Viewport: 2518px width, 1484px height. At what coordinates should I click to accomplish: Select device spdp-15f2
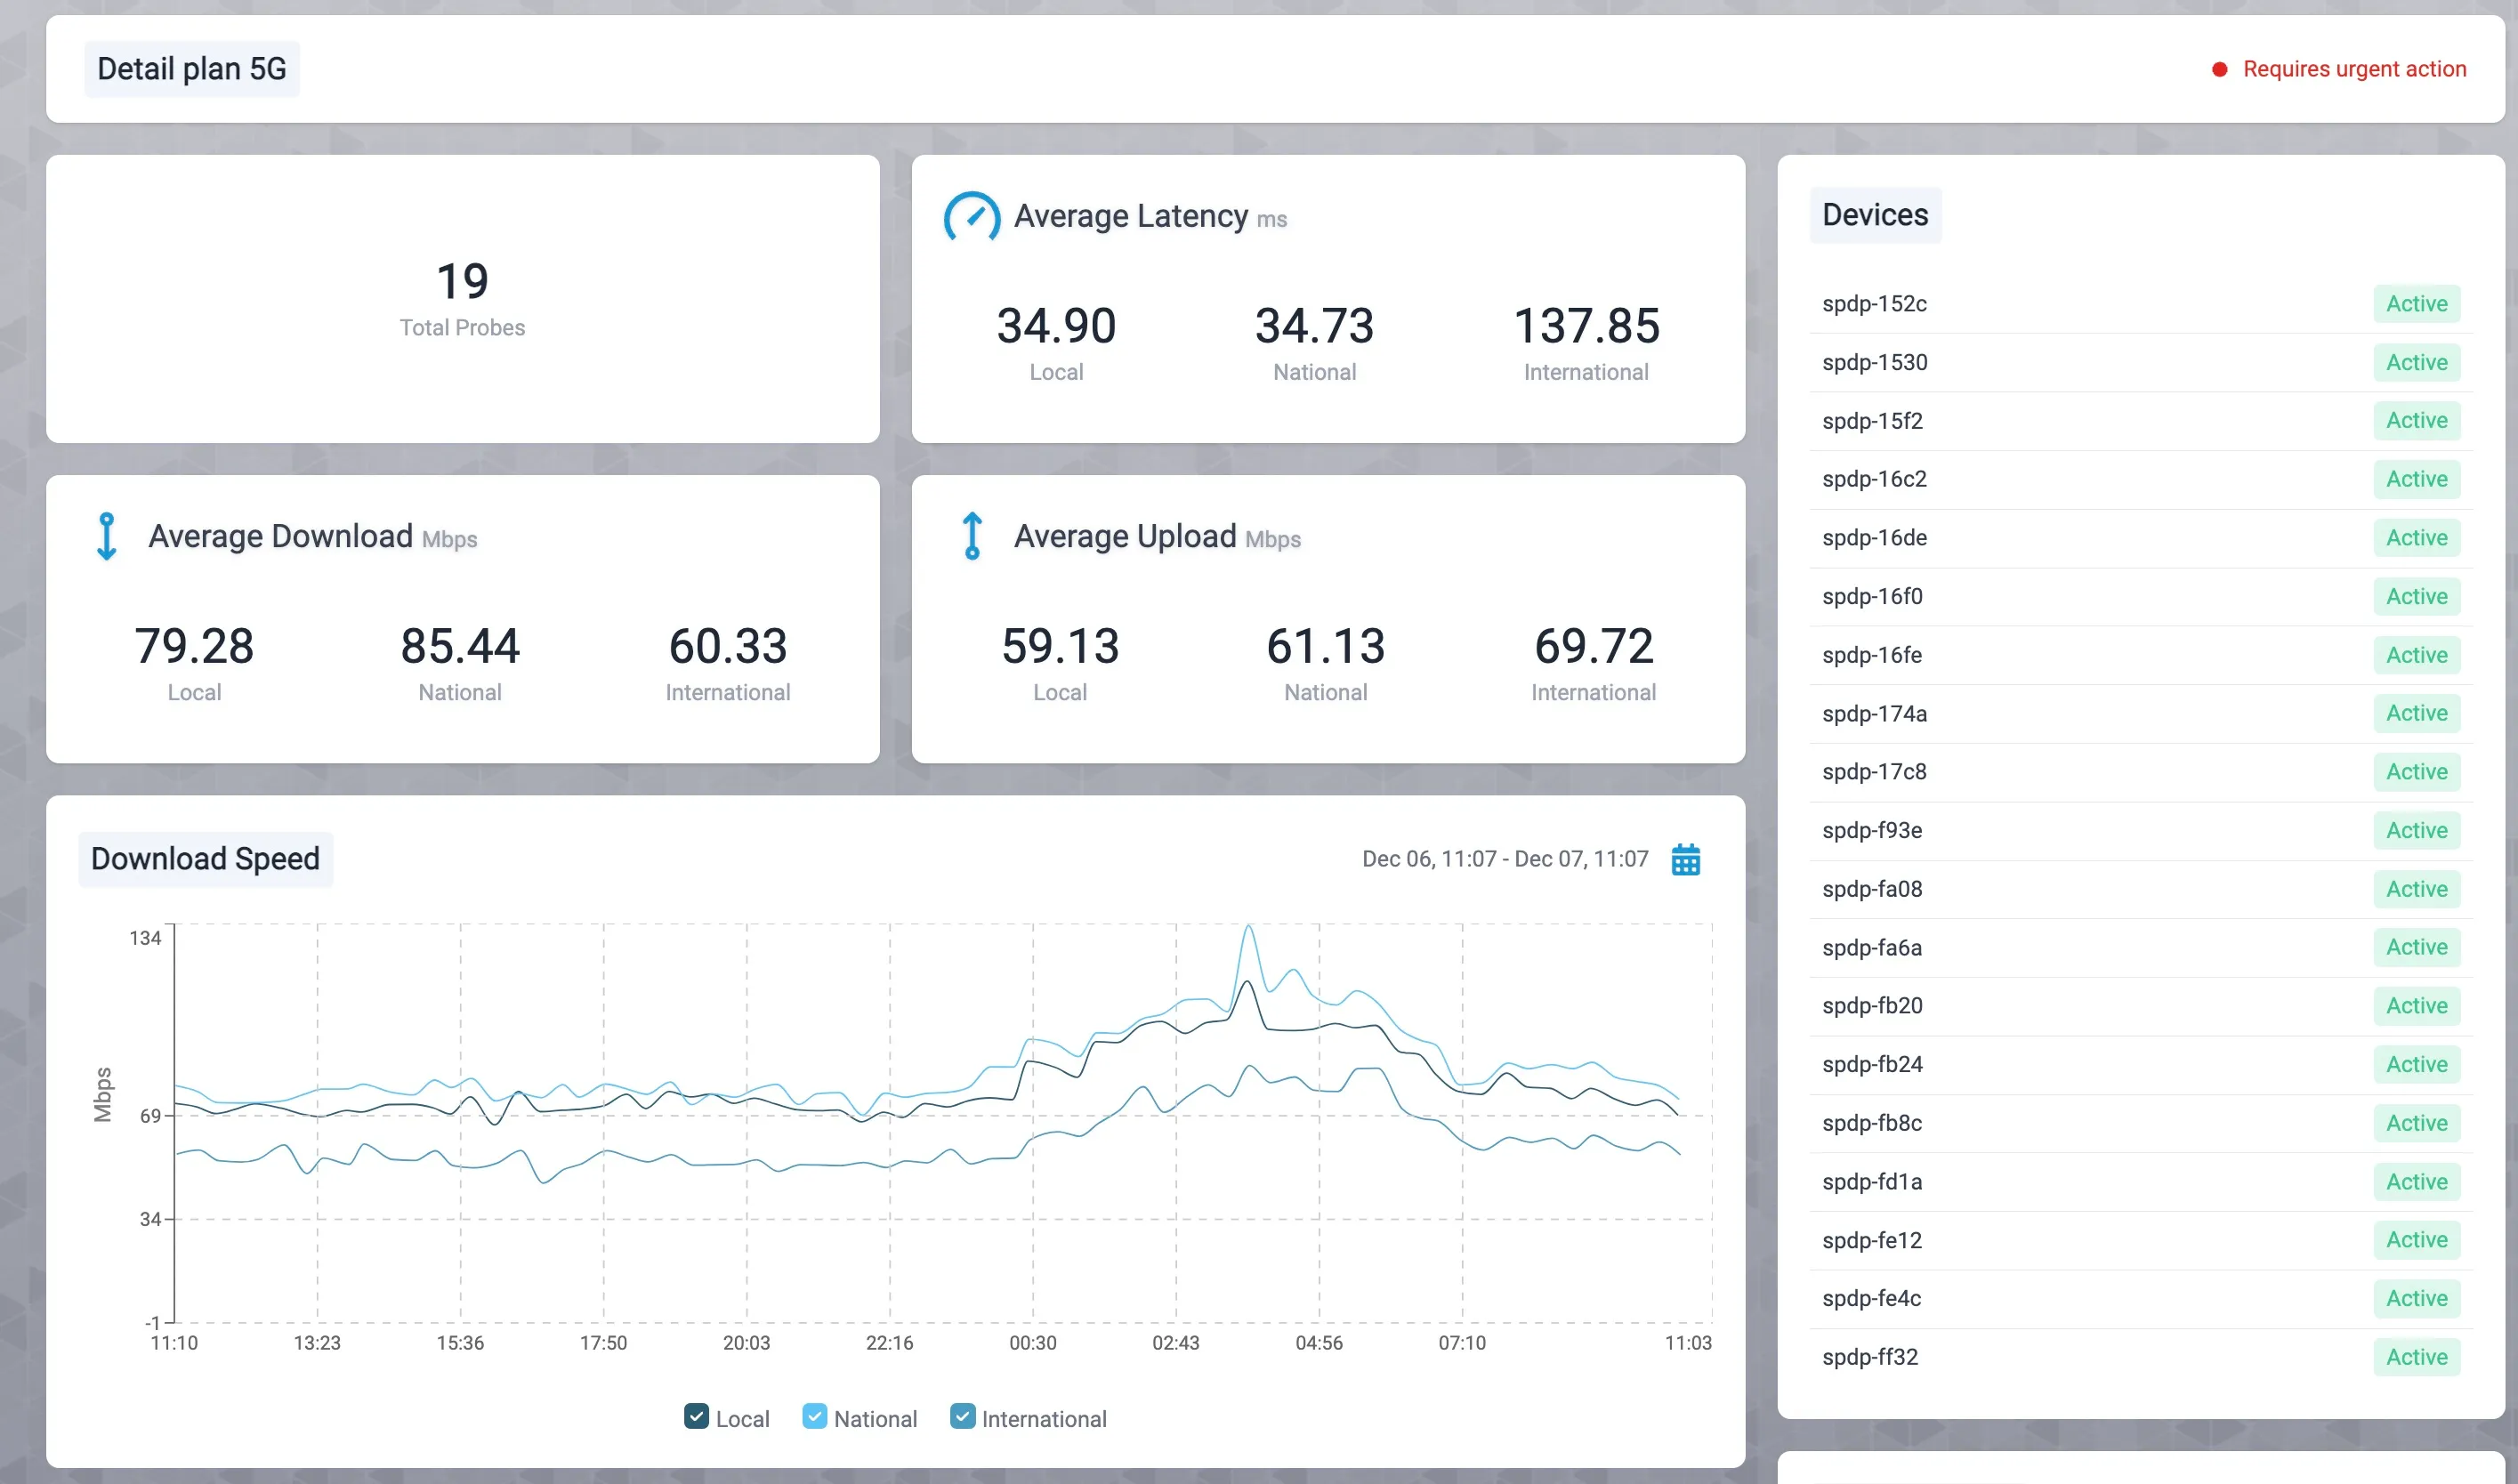tap(2141, 421)
